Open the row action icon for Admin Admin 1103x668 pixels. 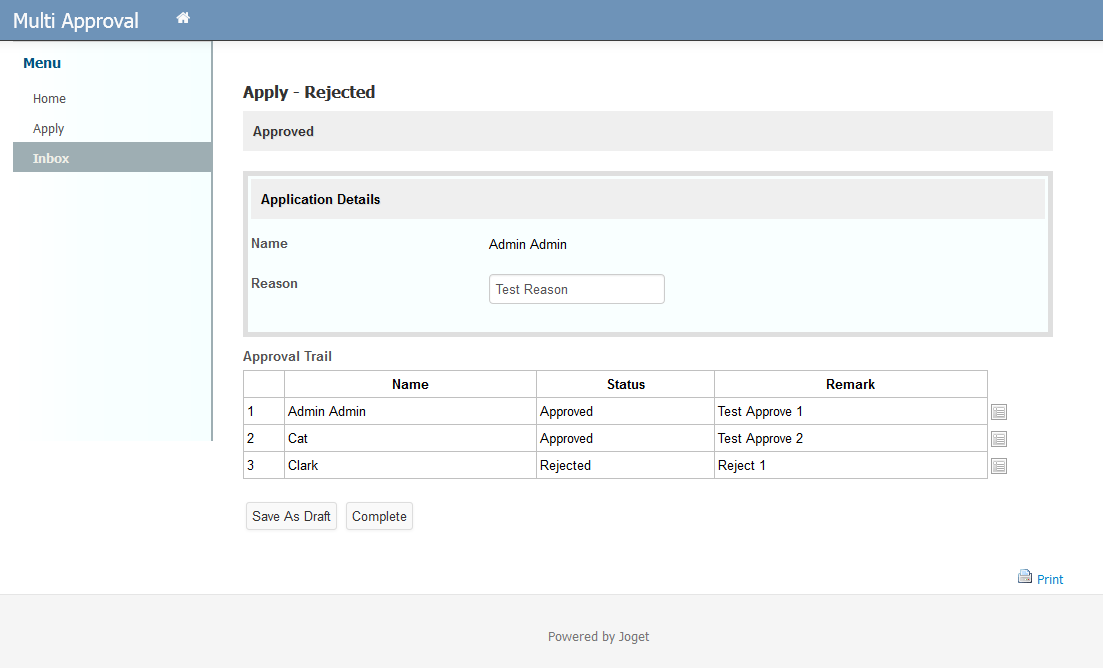(998, 412)
